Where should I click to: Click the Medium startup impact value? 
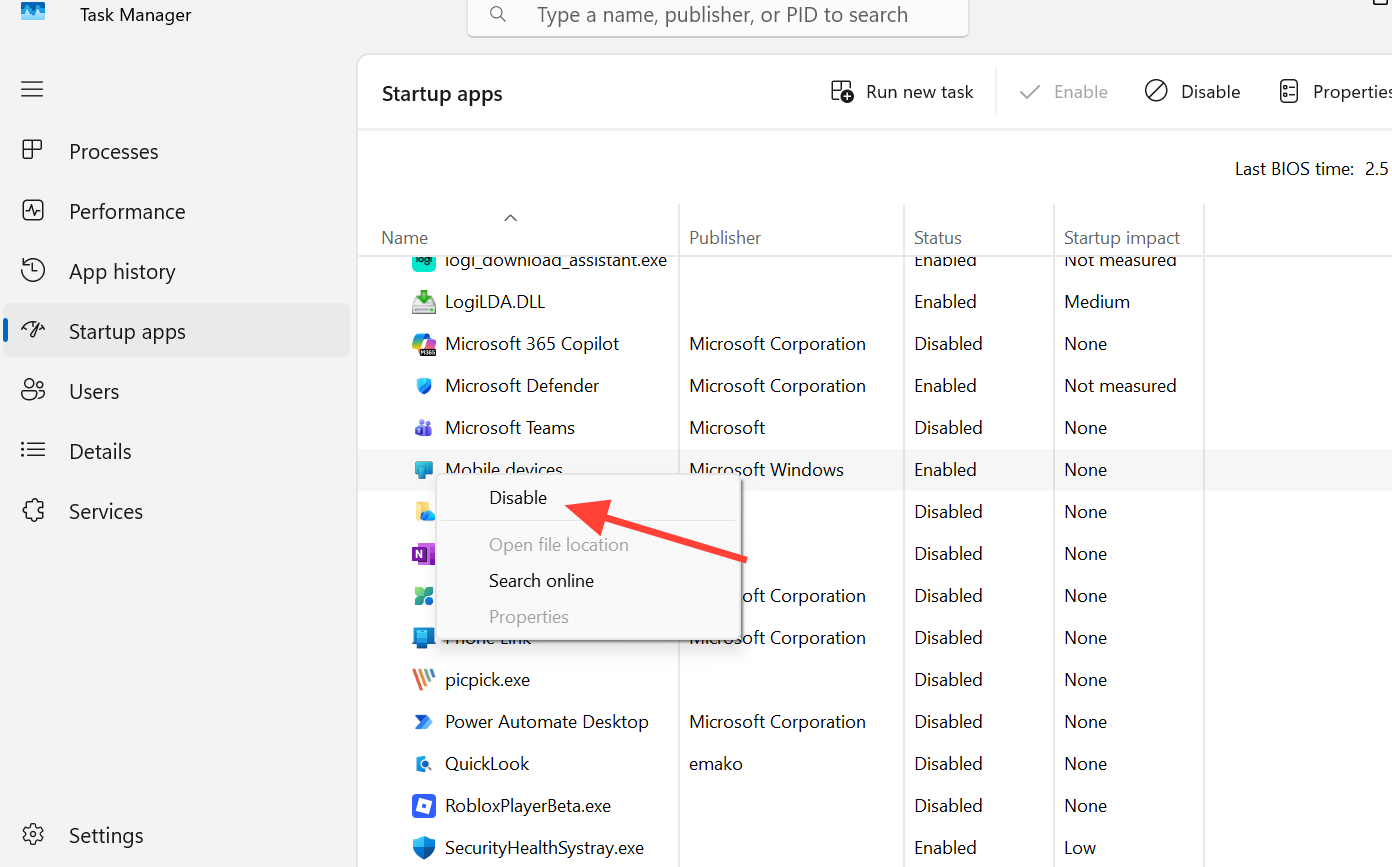coord(1097,302)
